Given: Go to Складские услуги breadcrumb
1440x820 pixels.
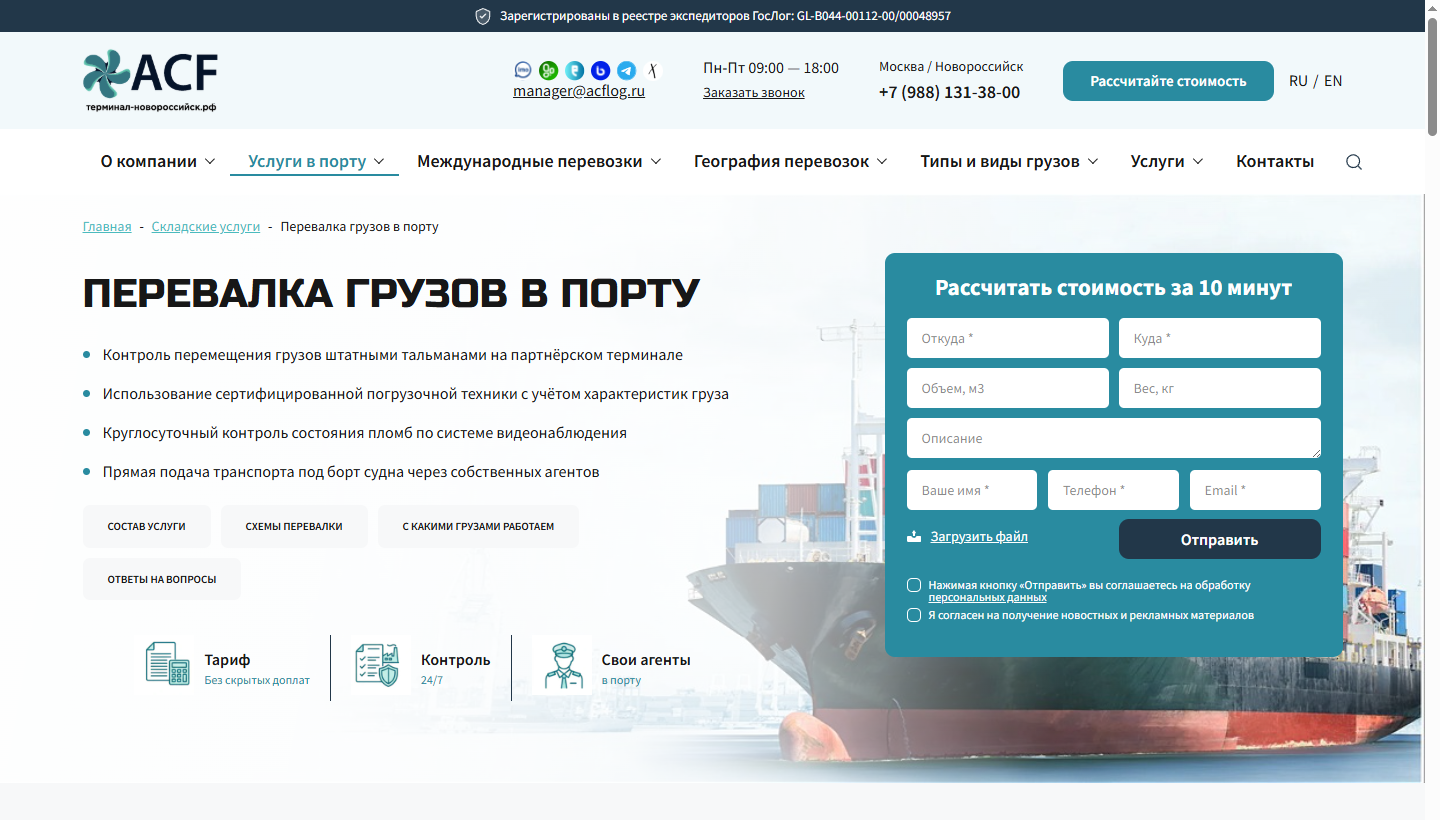Looking at the screenshot, I should click(x=206, y=227).
